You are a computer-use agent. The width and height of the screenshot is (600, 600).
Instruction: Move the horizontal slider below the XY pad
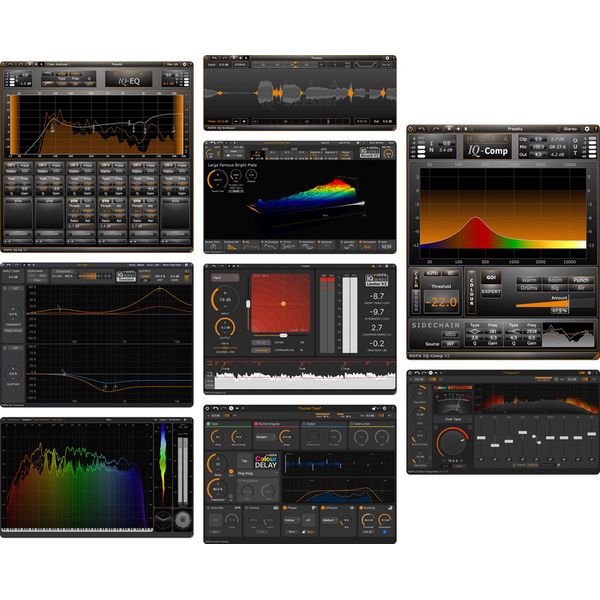pyautogui.click(x=283, y=336)
